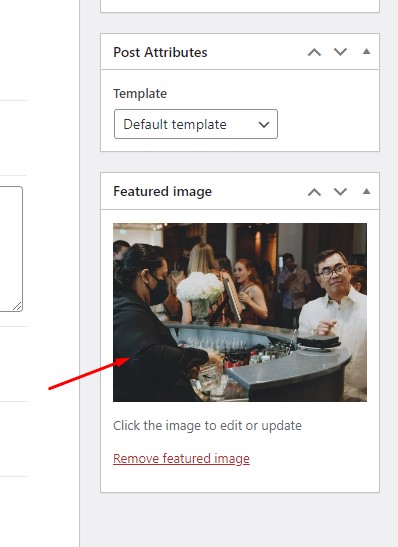Click inside the text area on the left

coord(10,249)
